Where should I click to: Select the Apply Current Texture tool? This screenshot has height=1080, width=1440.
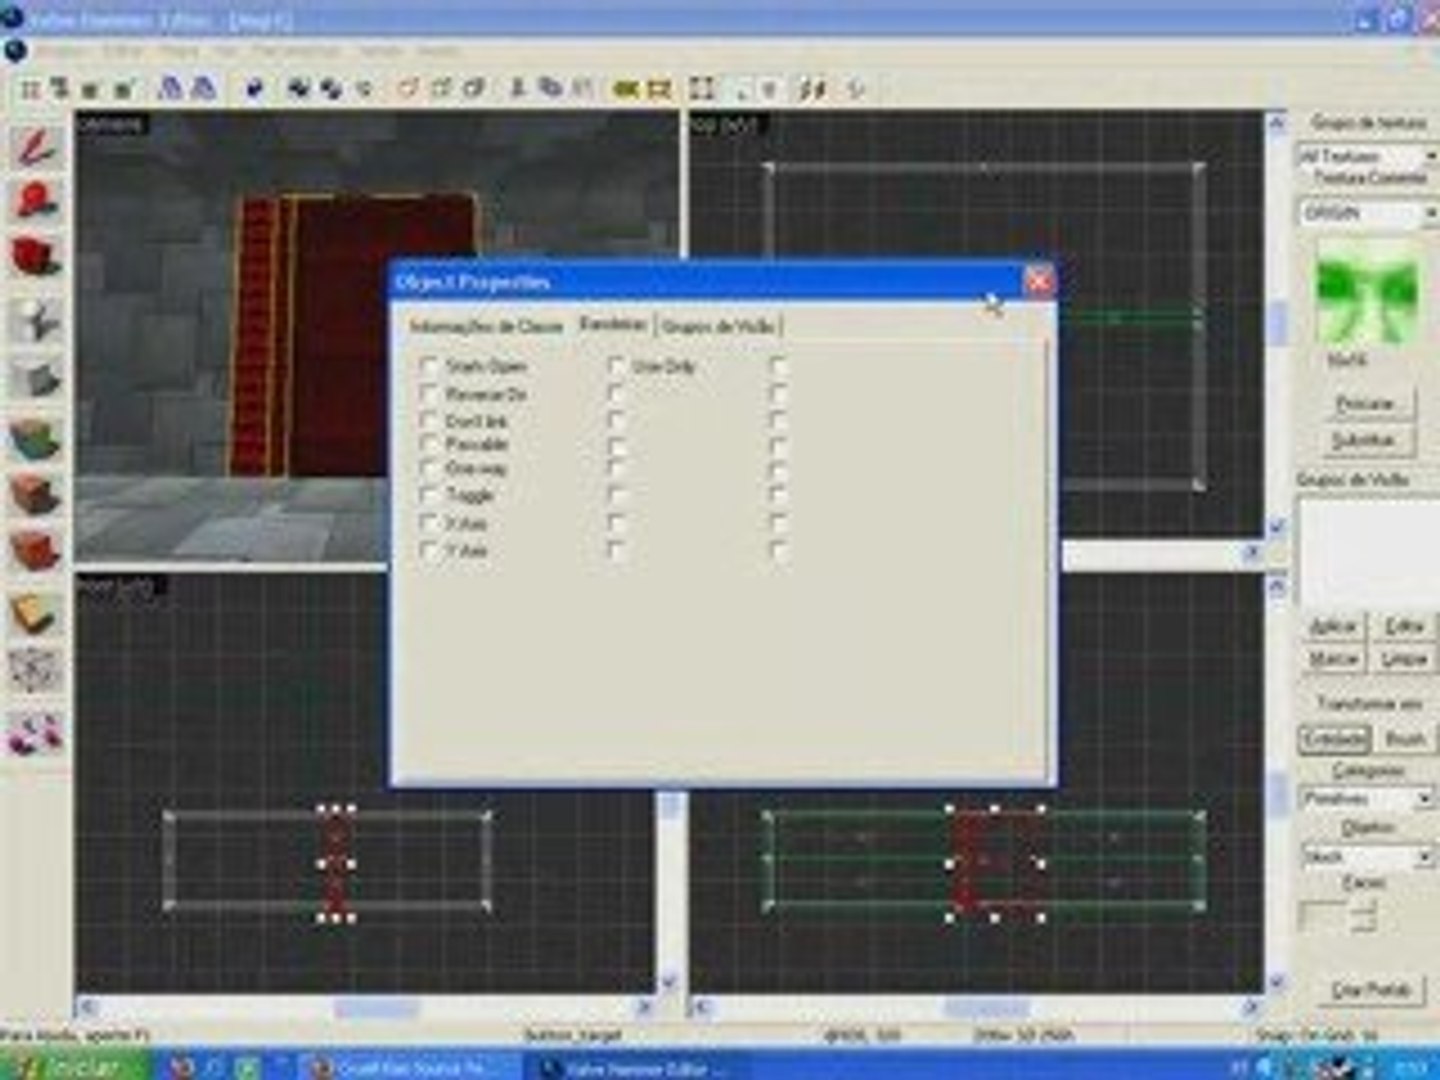[37, 494]
